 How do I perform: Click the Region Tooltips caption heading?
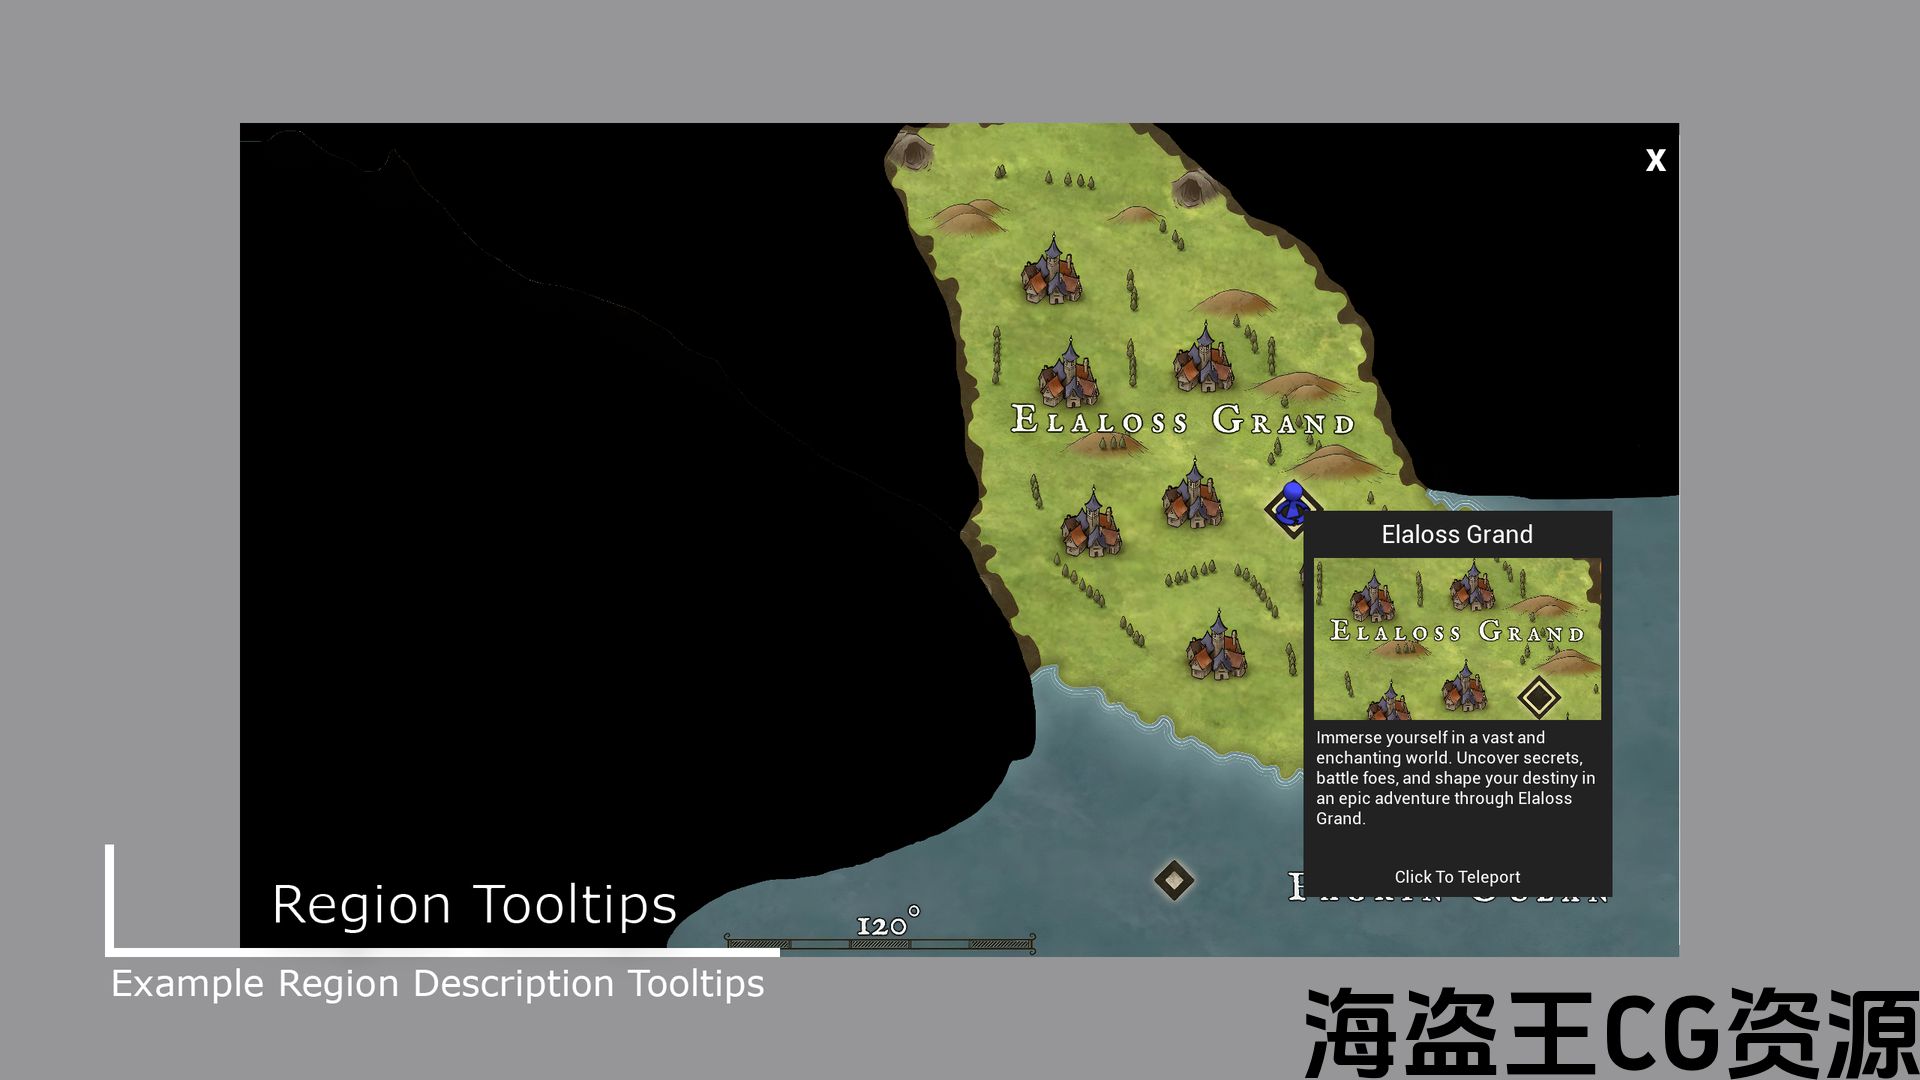(474, 904)
